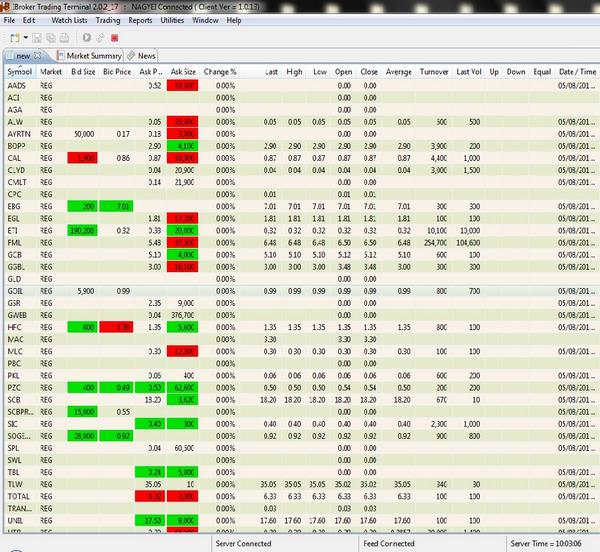This screenshot has height=552, width=600.
Task: Click the Broker Trading Terminal app icon in title bar
Action: (x=5, y=6)
